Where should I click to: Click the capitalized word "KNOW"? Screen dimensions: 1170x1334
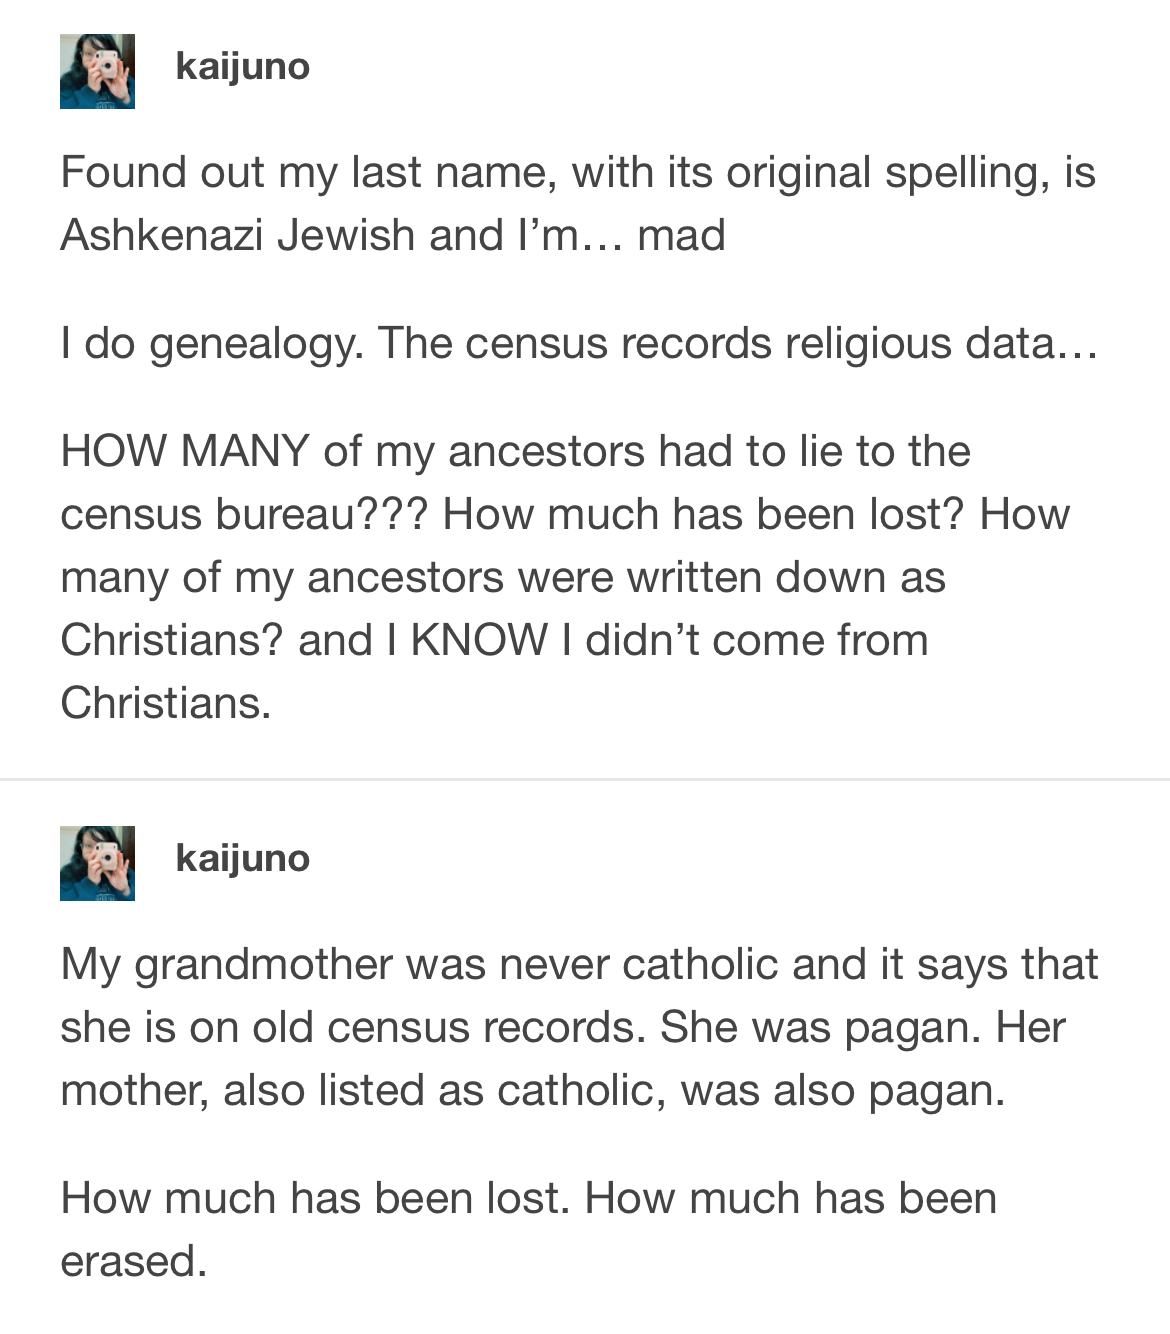pyautogui.click(x=480, y=640)
